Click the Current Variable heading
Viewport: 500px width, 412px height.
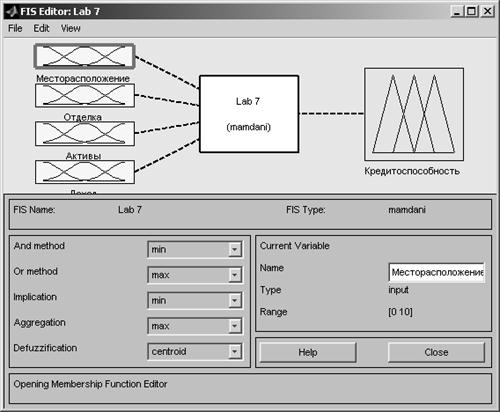(295, 246)
